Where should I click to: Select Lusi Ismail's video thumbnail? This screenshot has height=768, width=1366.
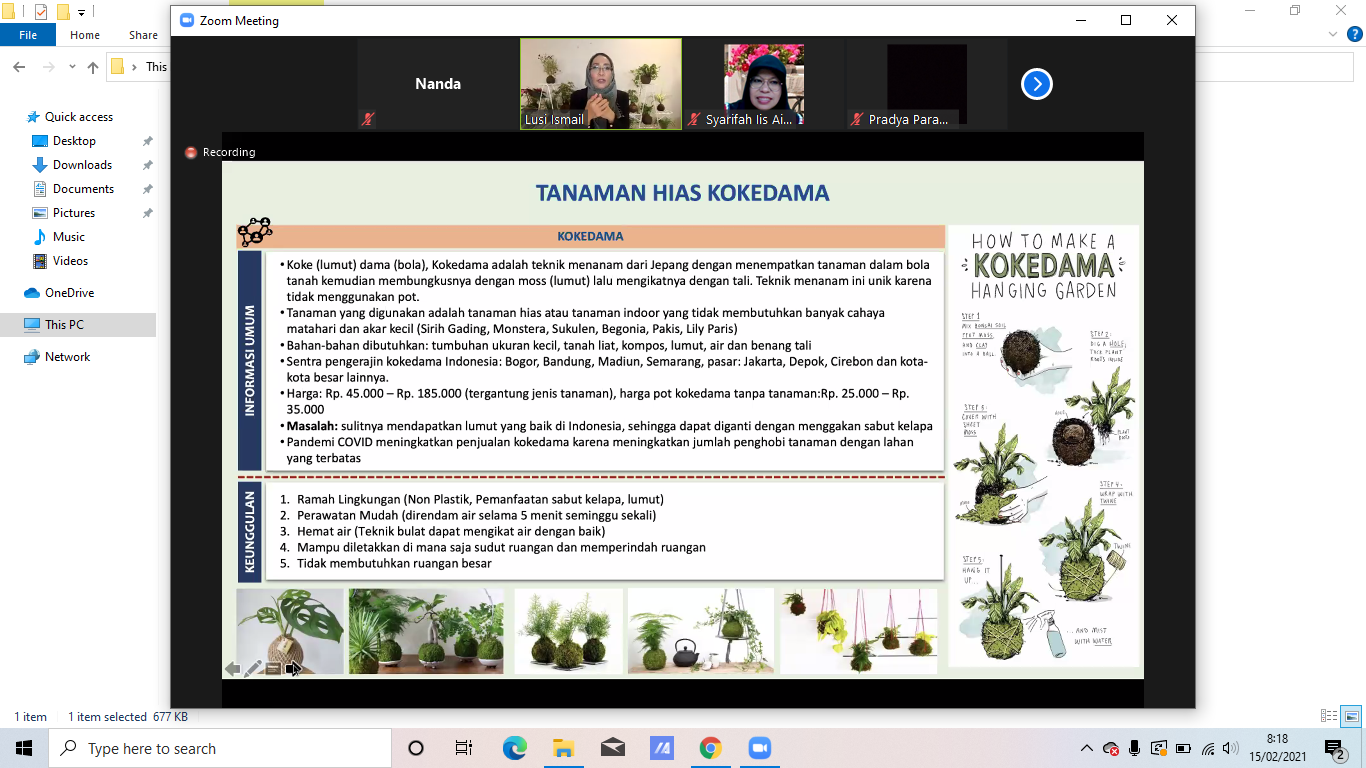point(600,84)
